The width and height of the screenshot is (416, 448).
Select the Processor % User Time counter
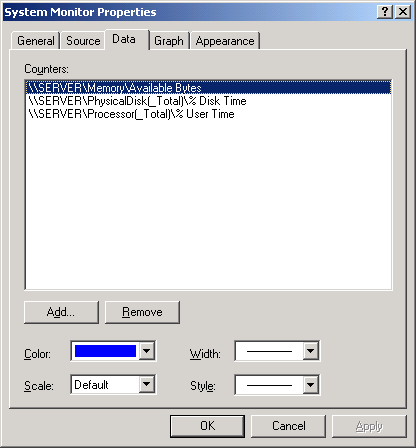pyautogui.click(x=208, y=114)
